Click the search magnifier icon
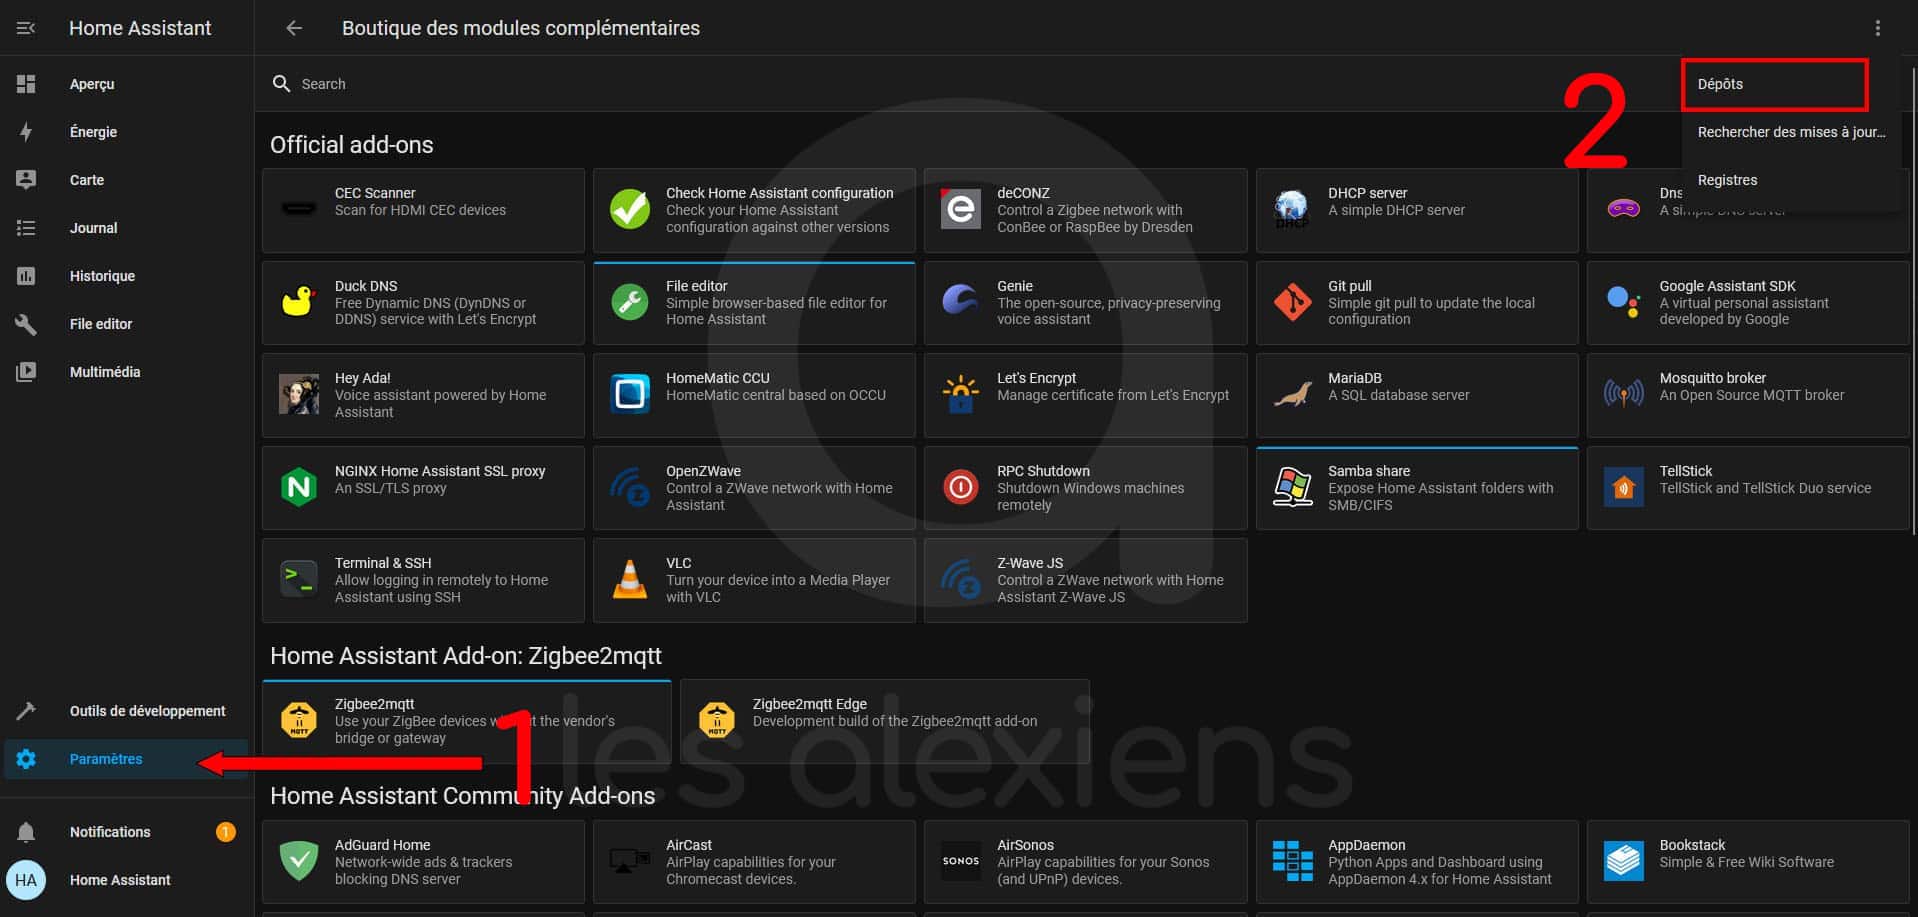Screen dimensions: 1918x917 coord(281,84)
